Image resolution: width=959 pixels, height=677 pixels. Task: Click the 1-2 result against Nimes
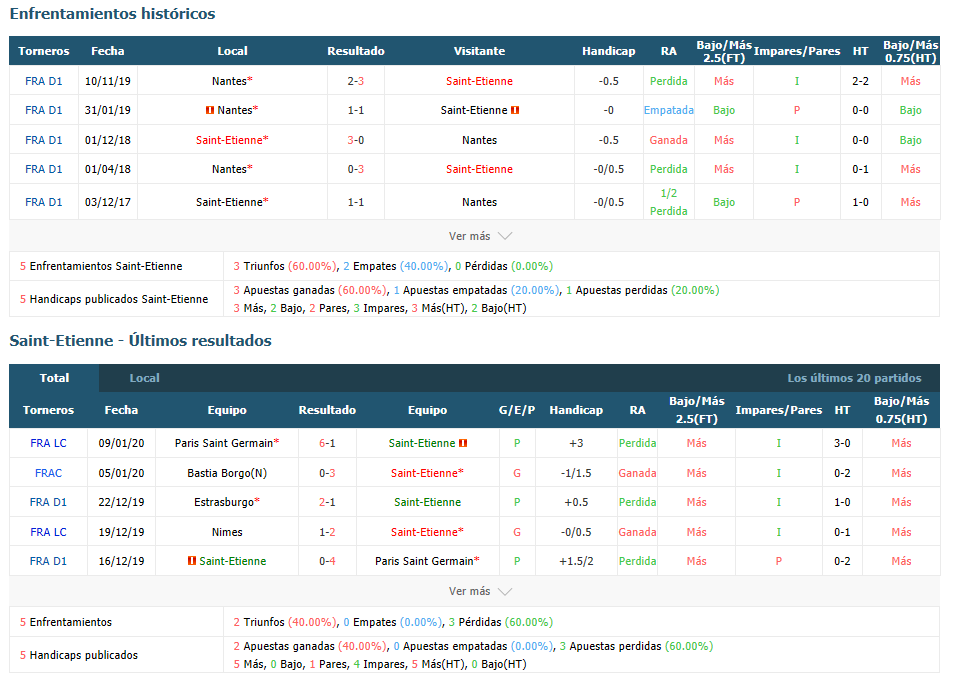pyautogui.click(x=327, y=532)
